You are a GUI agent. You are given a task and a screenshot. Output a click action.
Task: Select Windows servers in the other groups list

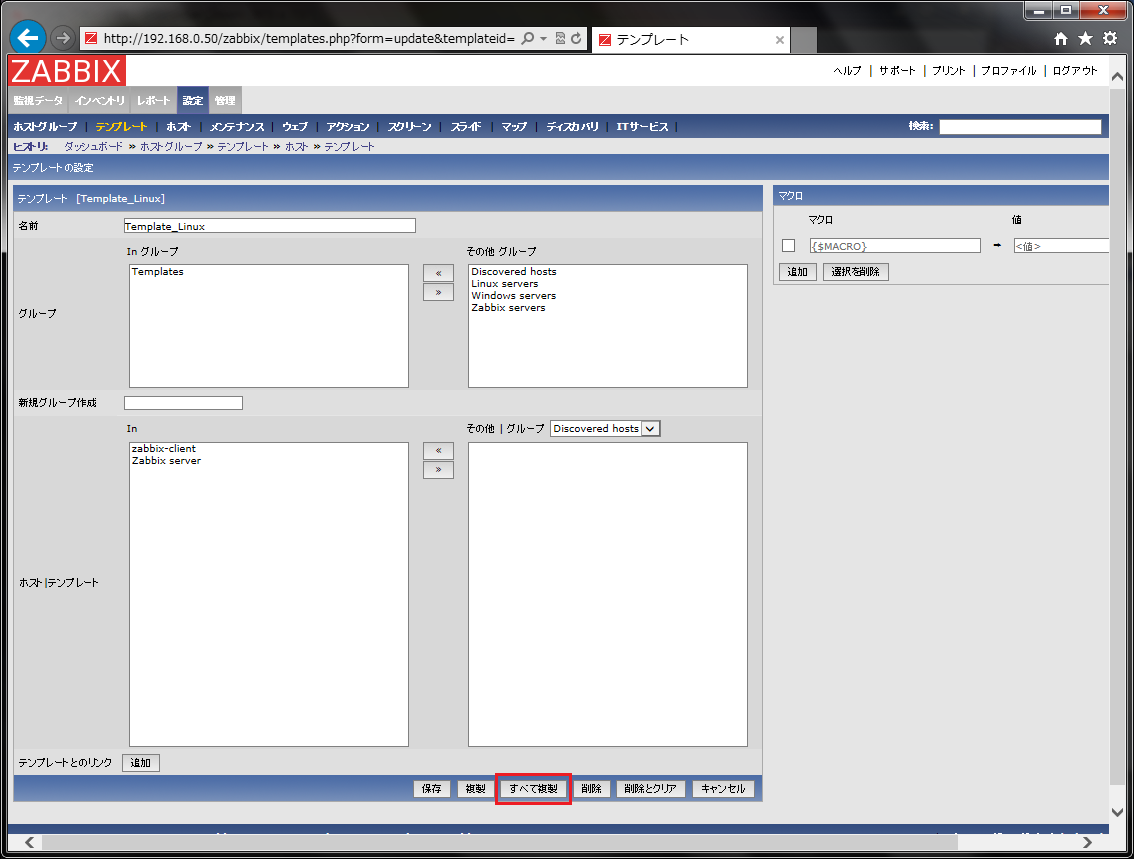tap(513, 296)
